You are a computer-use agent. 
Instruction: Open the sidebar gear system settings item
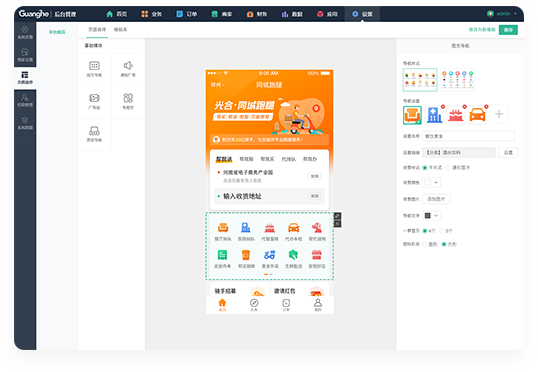pos(25,33)
